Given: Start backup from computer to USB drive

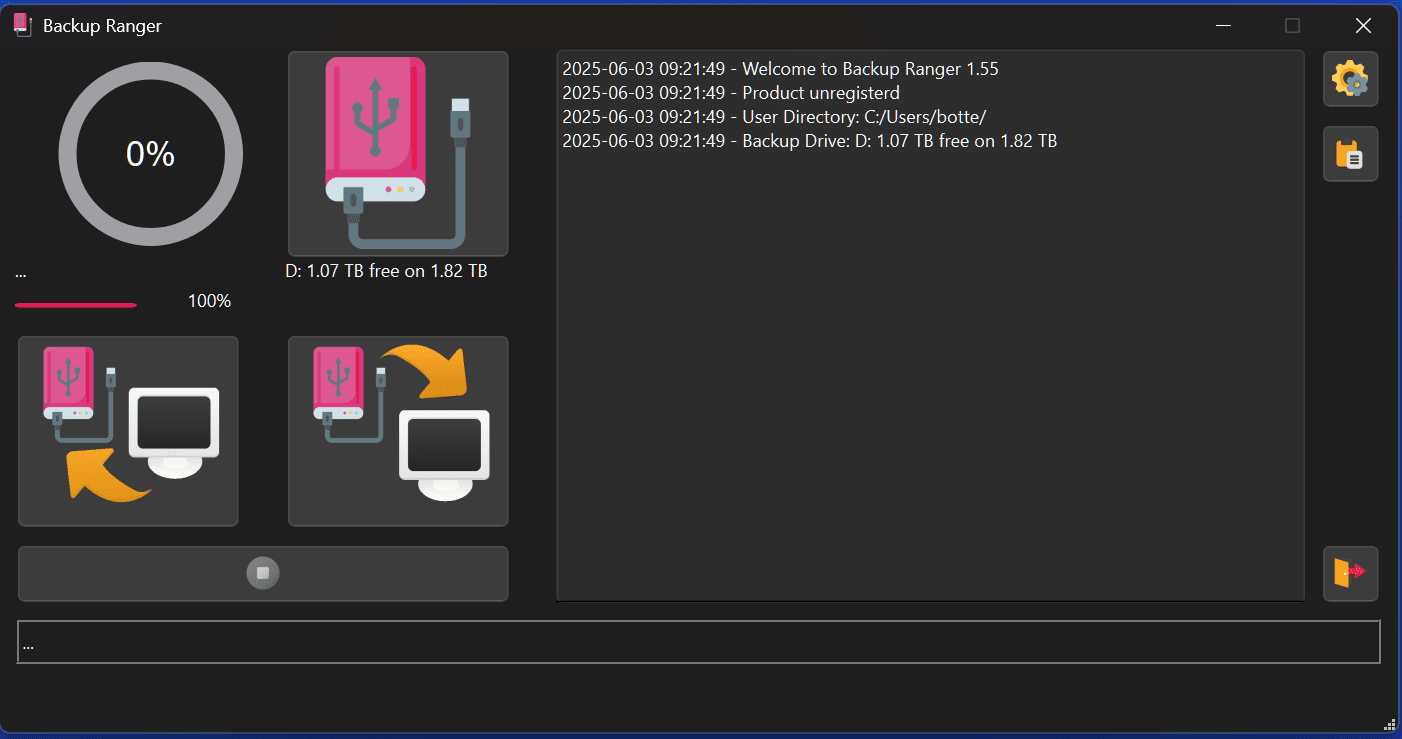Looking at the screenshot, I should click(x=128, y=431).
